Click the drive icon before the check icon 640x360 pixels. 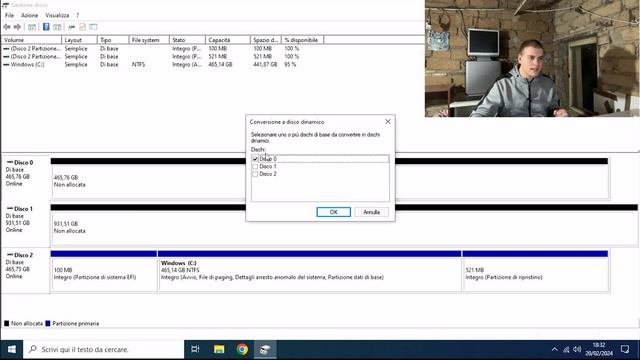pyautogui.click(x=71, y=27)
